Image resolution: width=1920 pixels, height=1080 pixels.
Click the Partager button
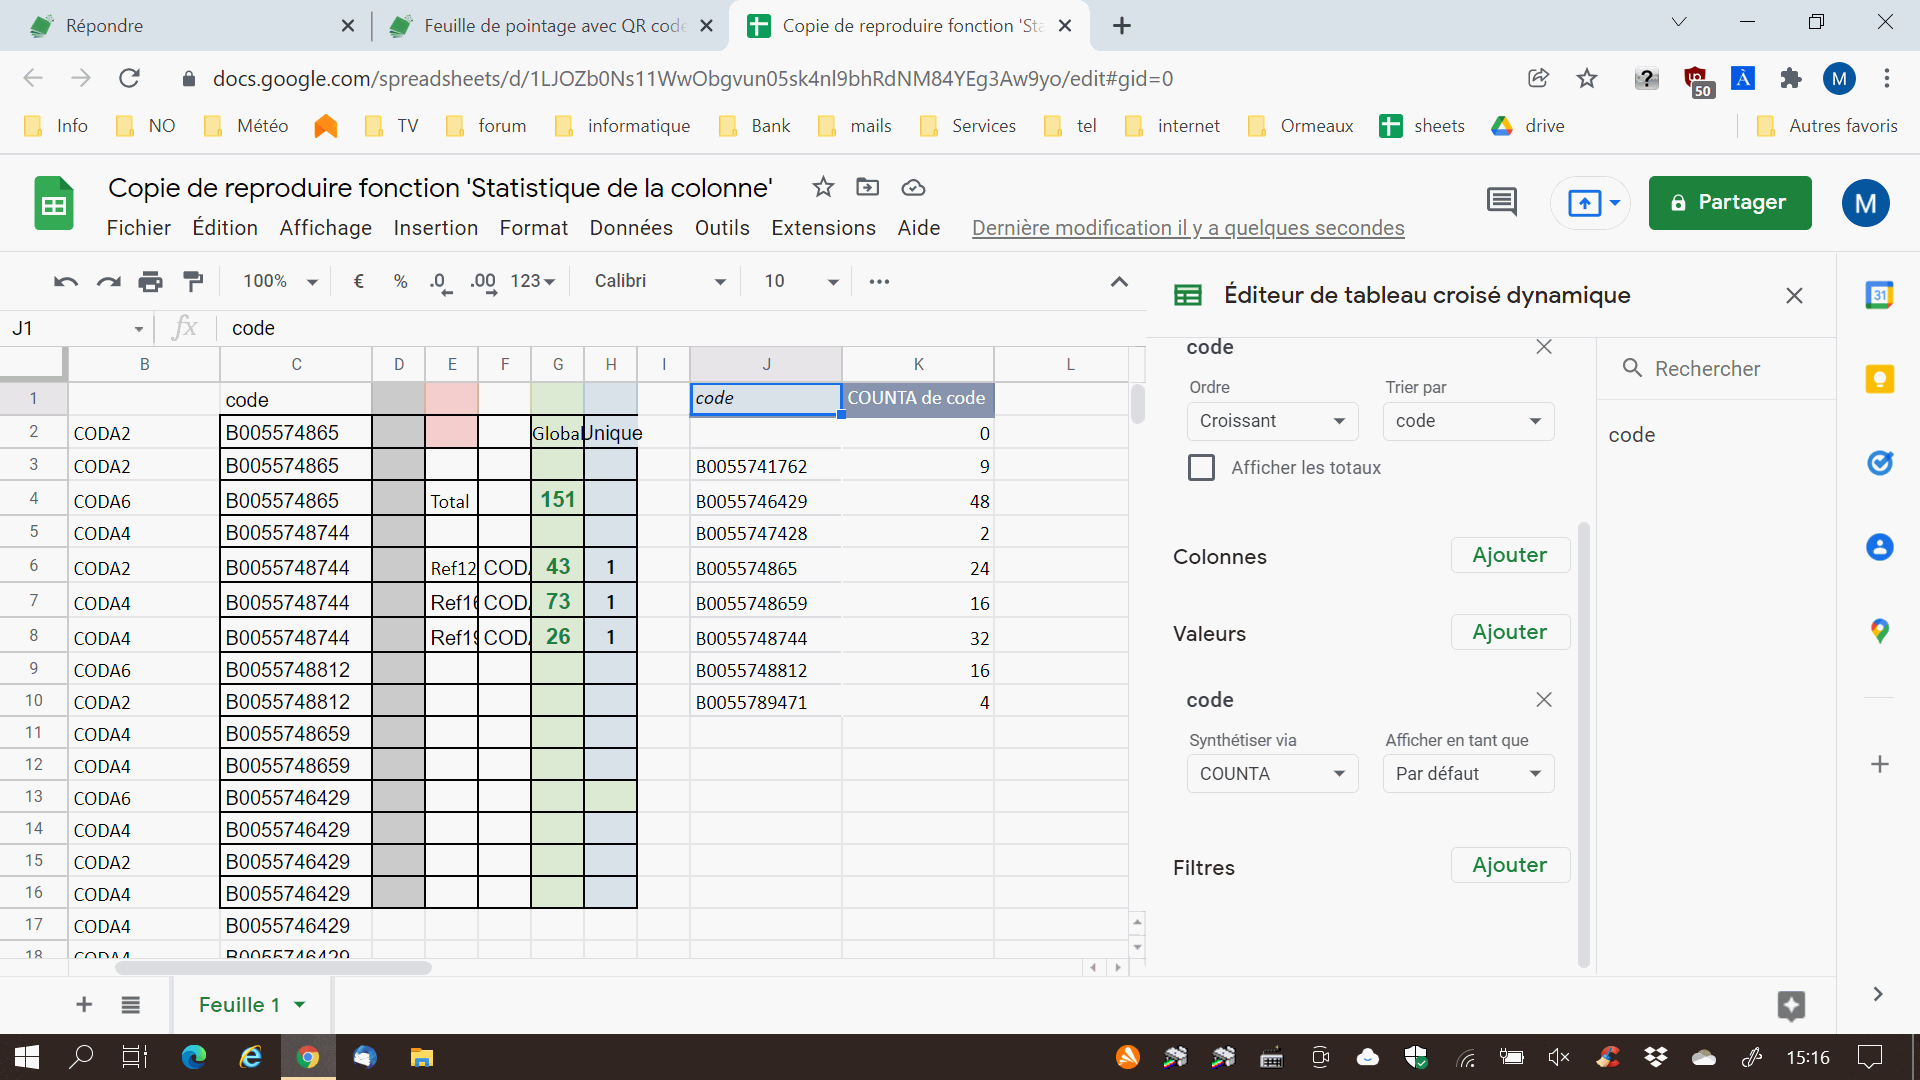click(1729, 203)
